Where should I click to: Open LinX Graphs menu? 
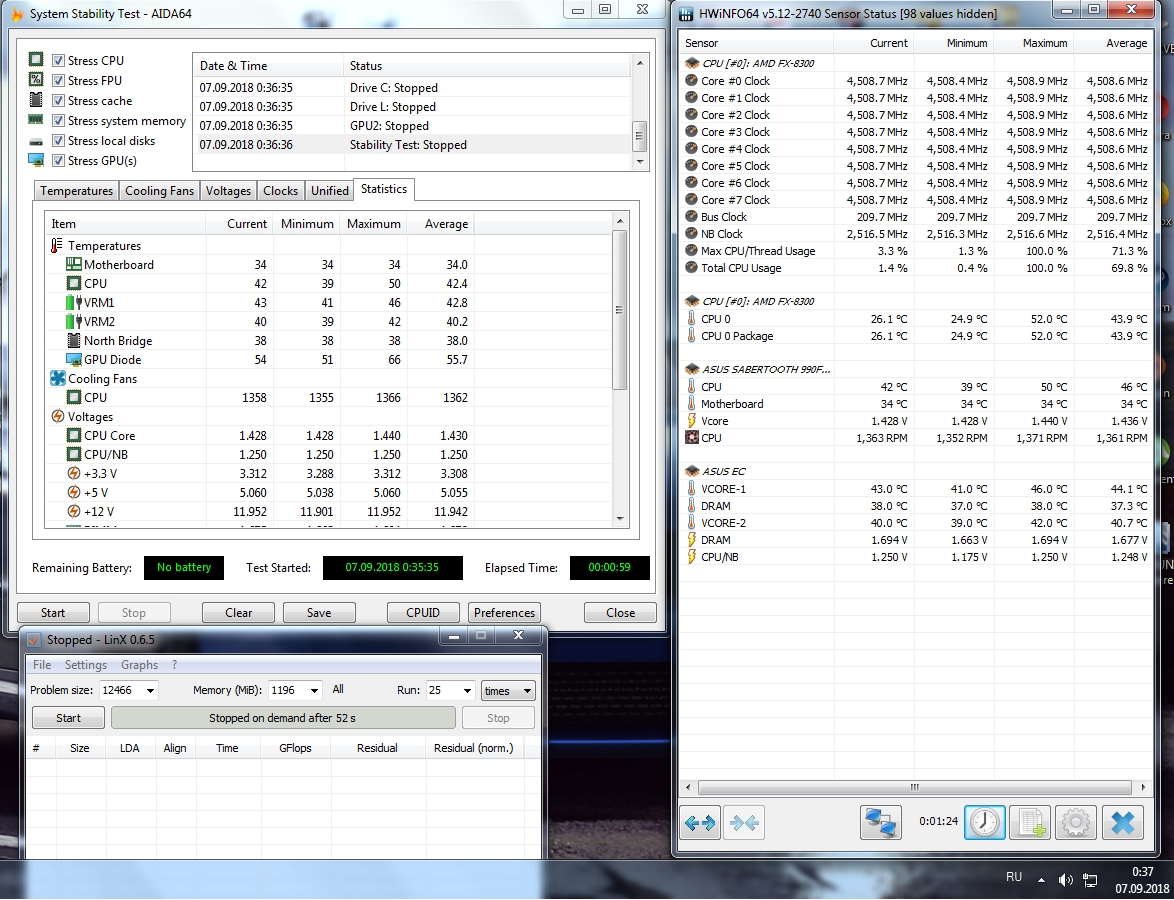[x=139, y=665]
